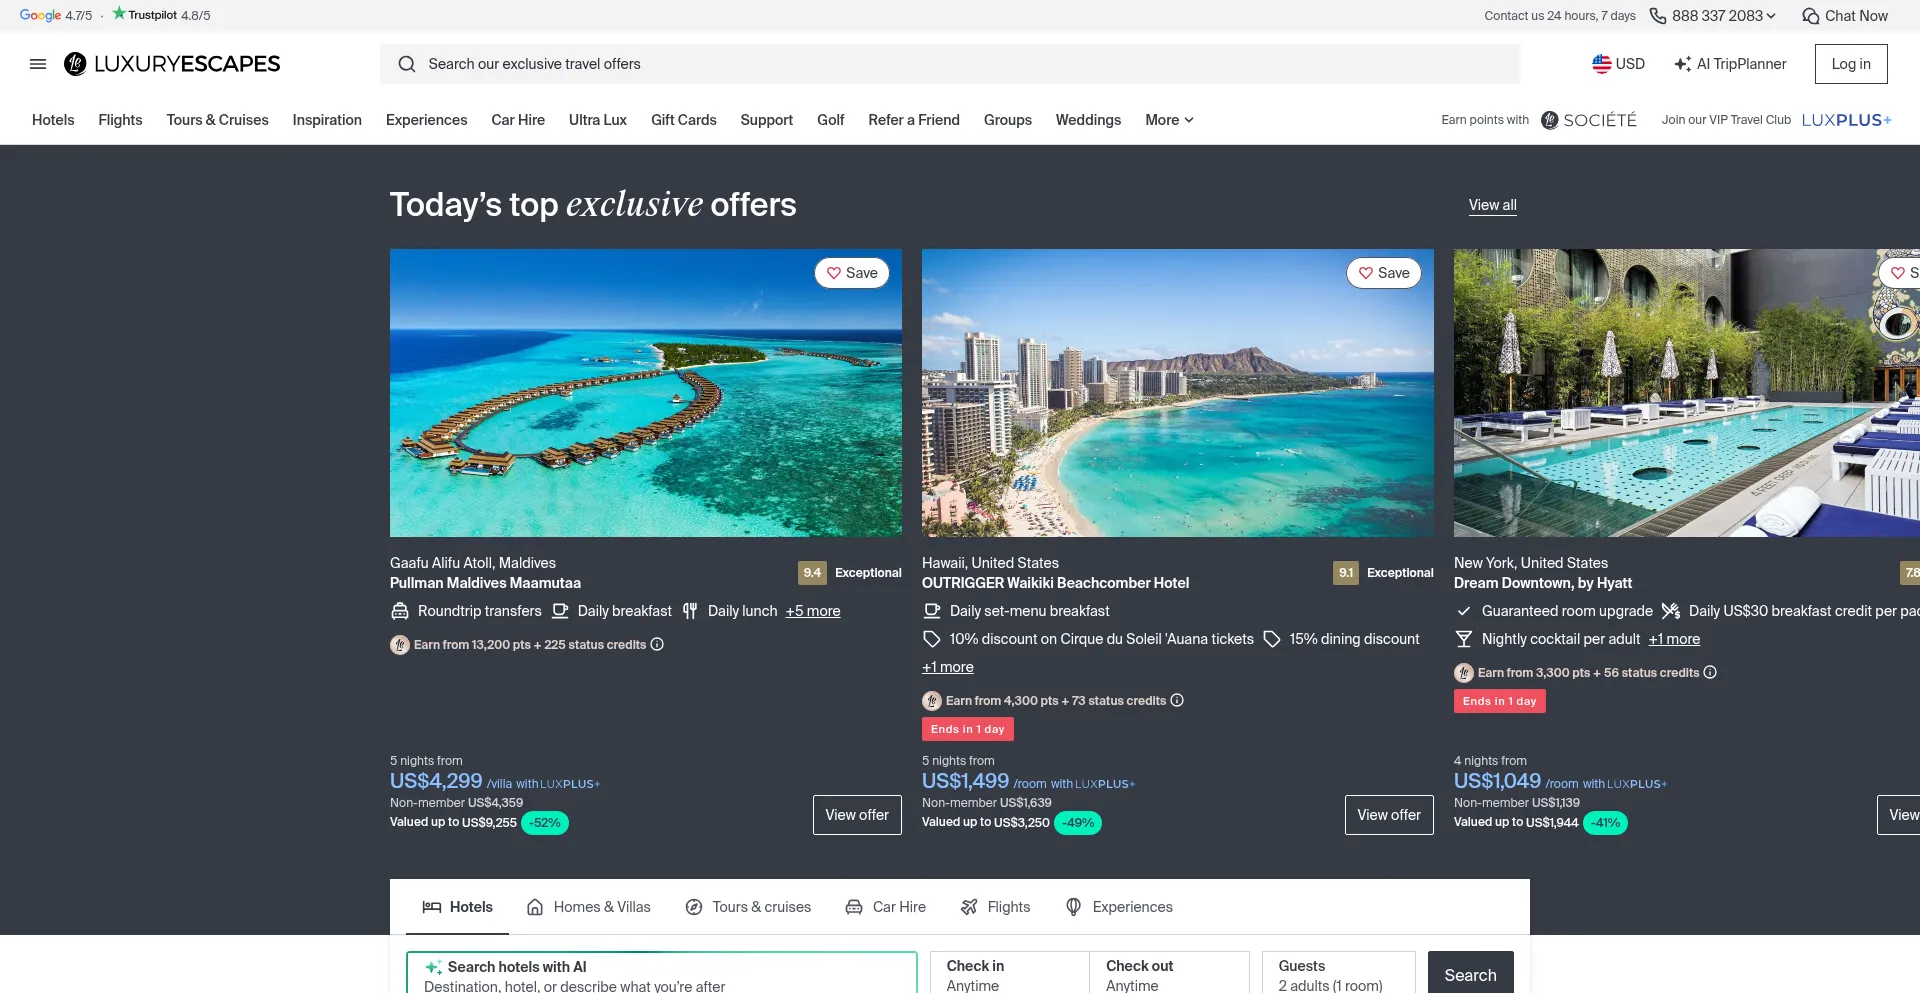This screenshot has height=993, width=1920.
Task: Click the Trustpilot star icon
Action: click(x=119, y=14)
